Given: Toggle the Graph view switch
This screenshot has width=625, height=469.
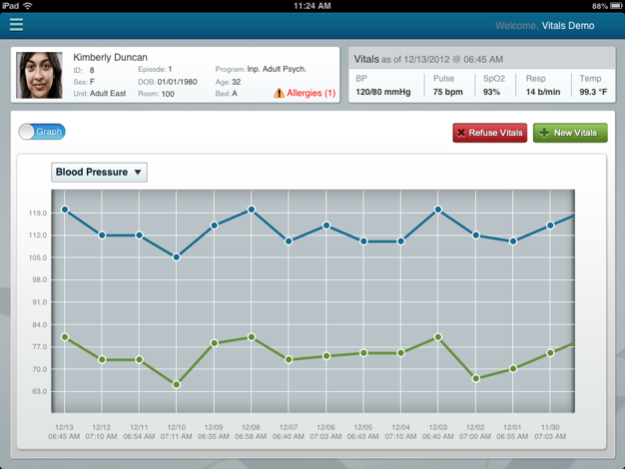Looking at the screenshot, I should point(42,132).
